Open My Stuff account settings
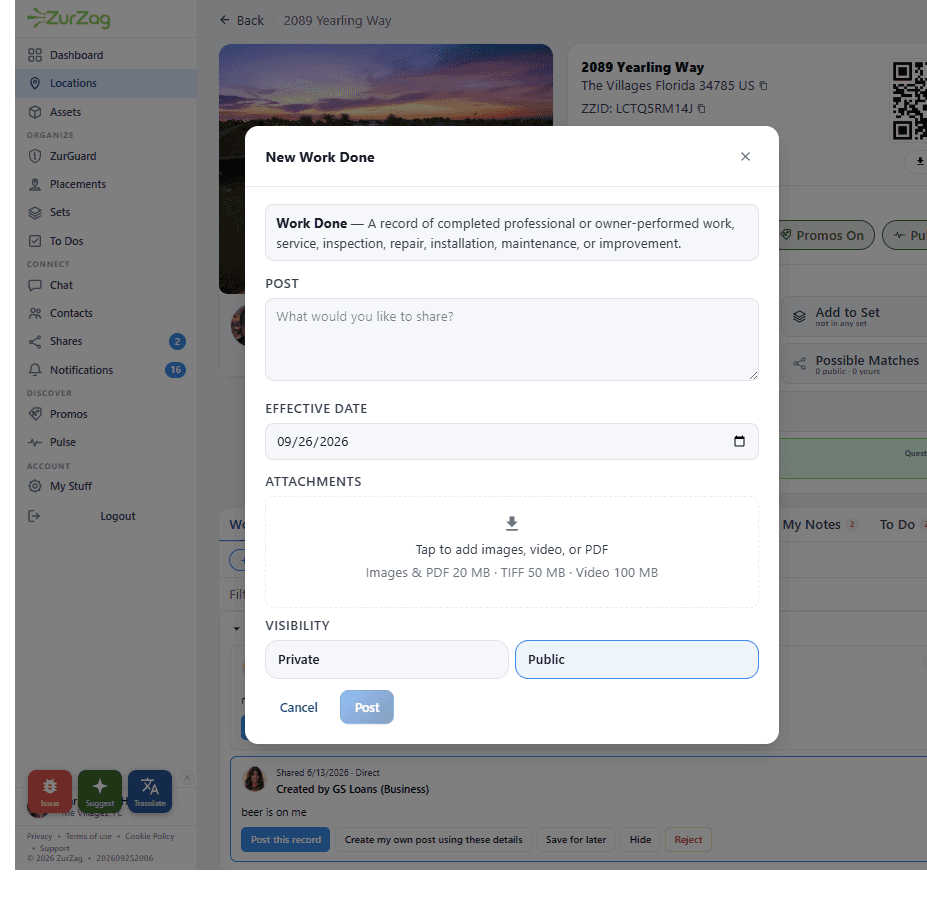This screenshot has width=927, height=916. point(106,486)
